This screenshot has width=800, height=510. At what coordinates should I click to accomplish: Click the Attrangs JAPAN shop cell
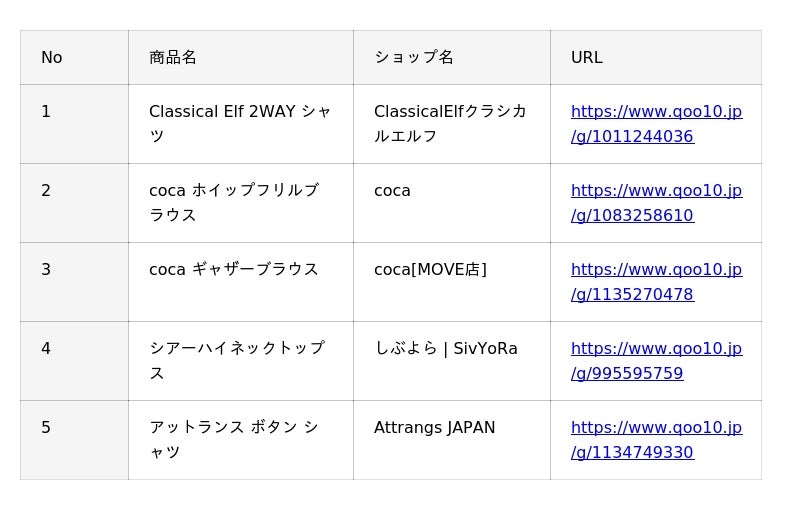(x=435, y=428)
